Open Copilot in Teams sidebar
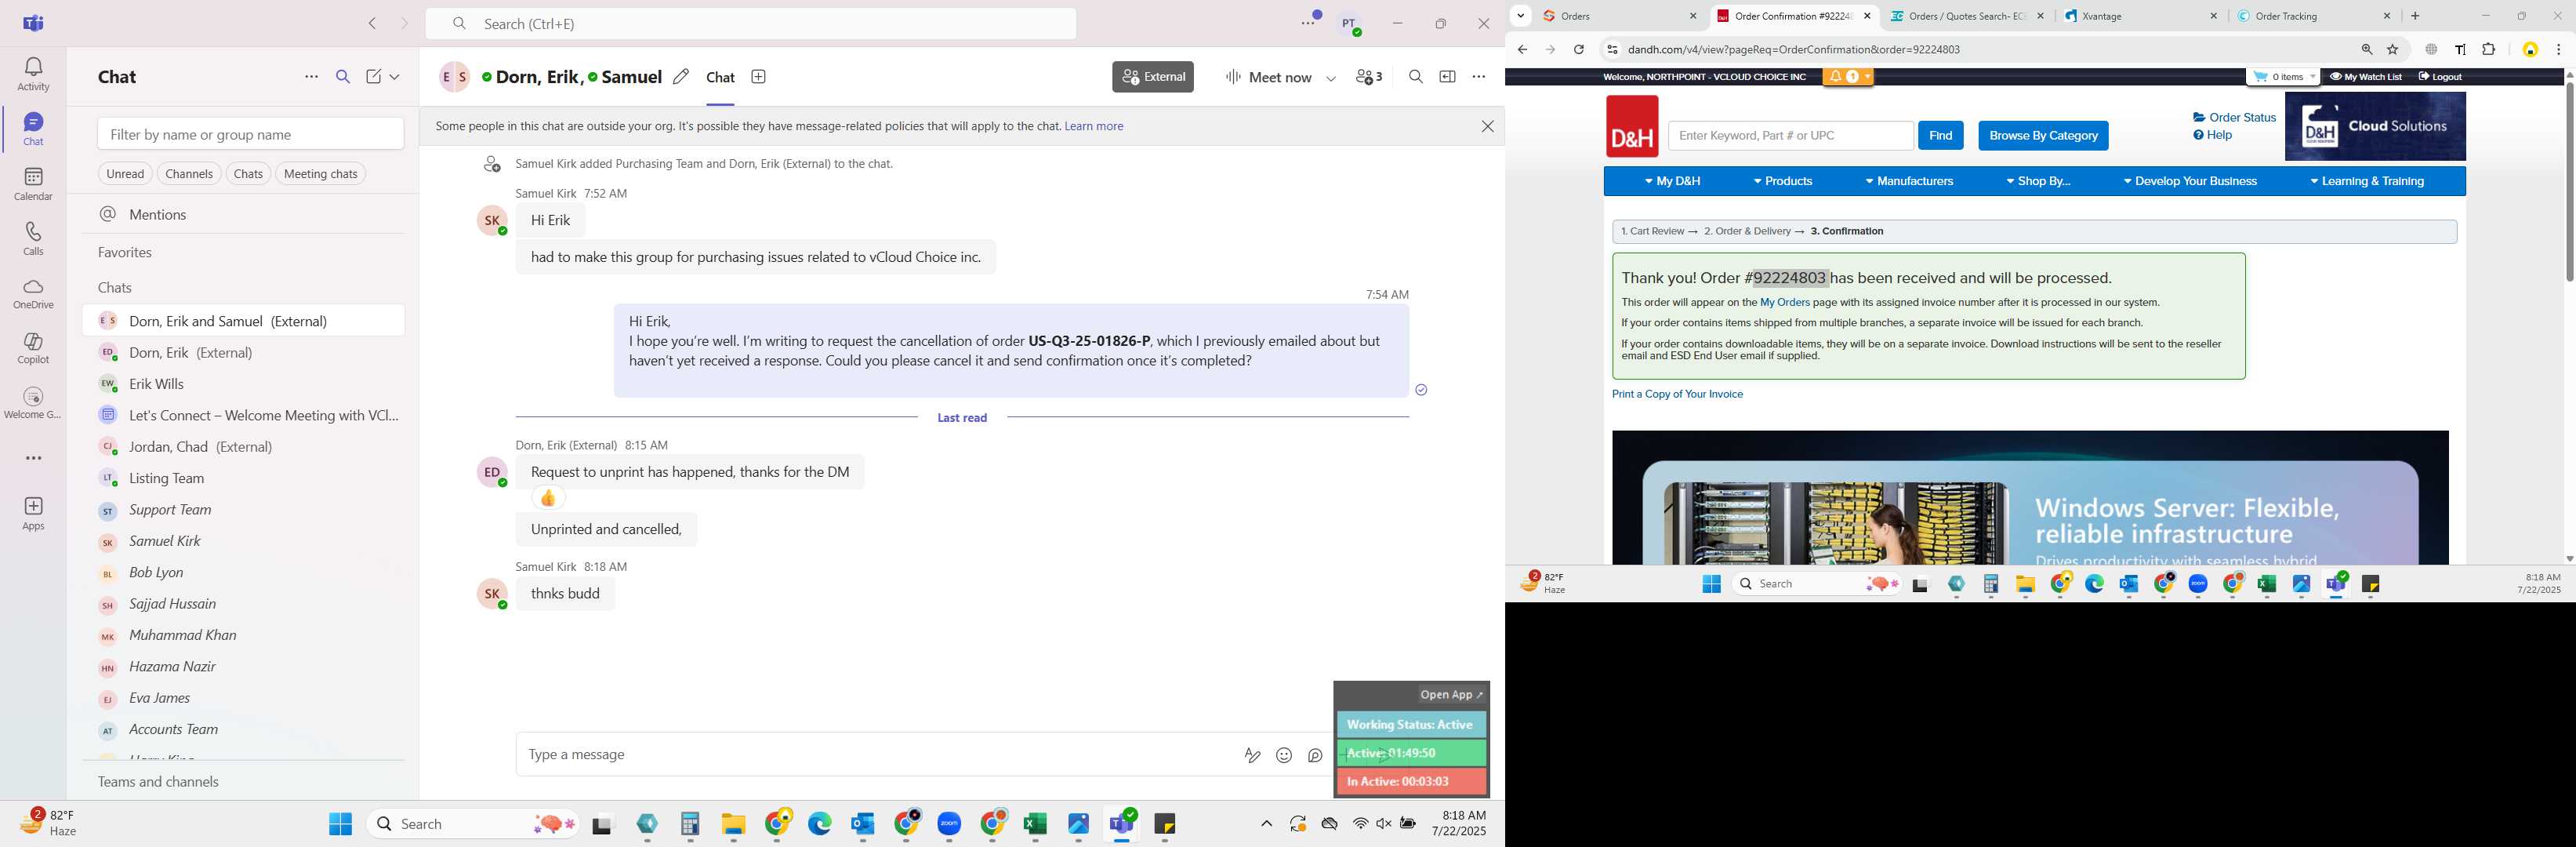 tap(33, 348)
